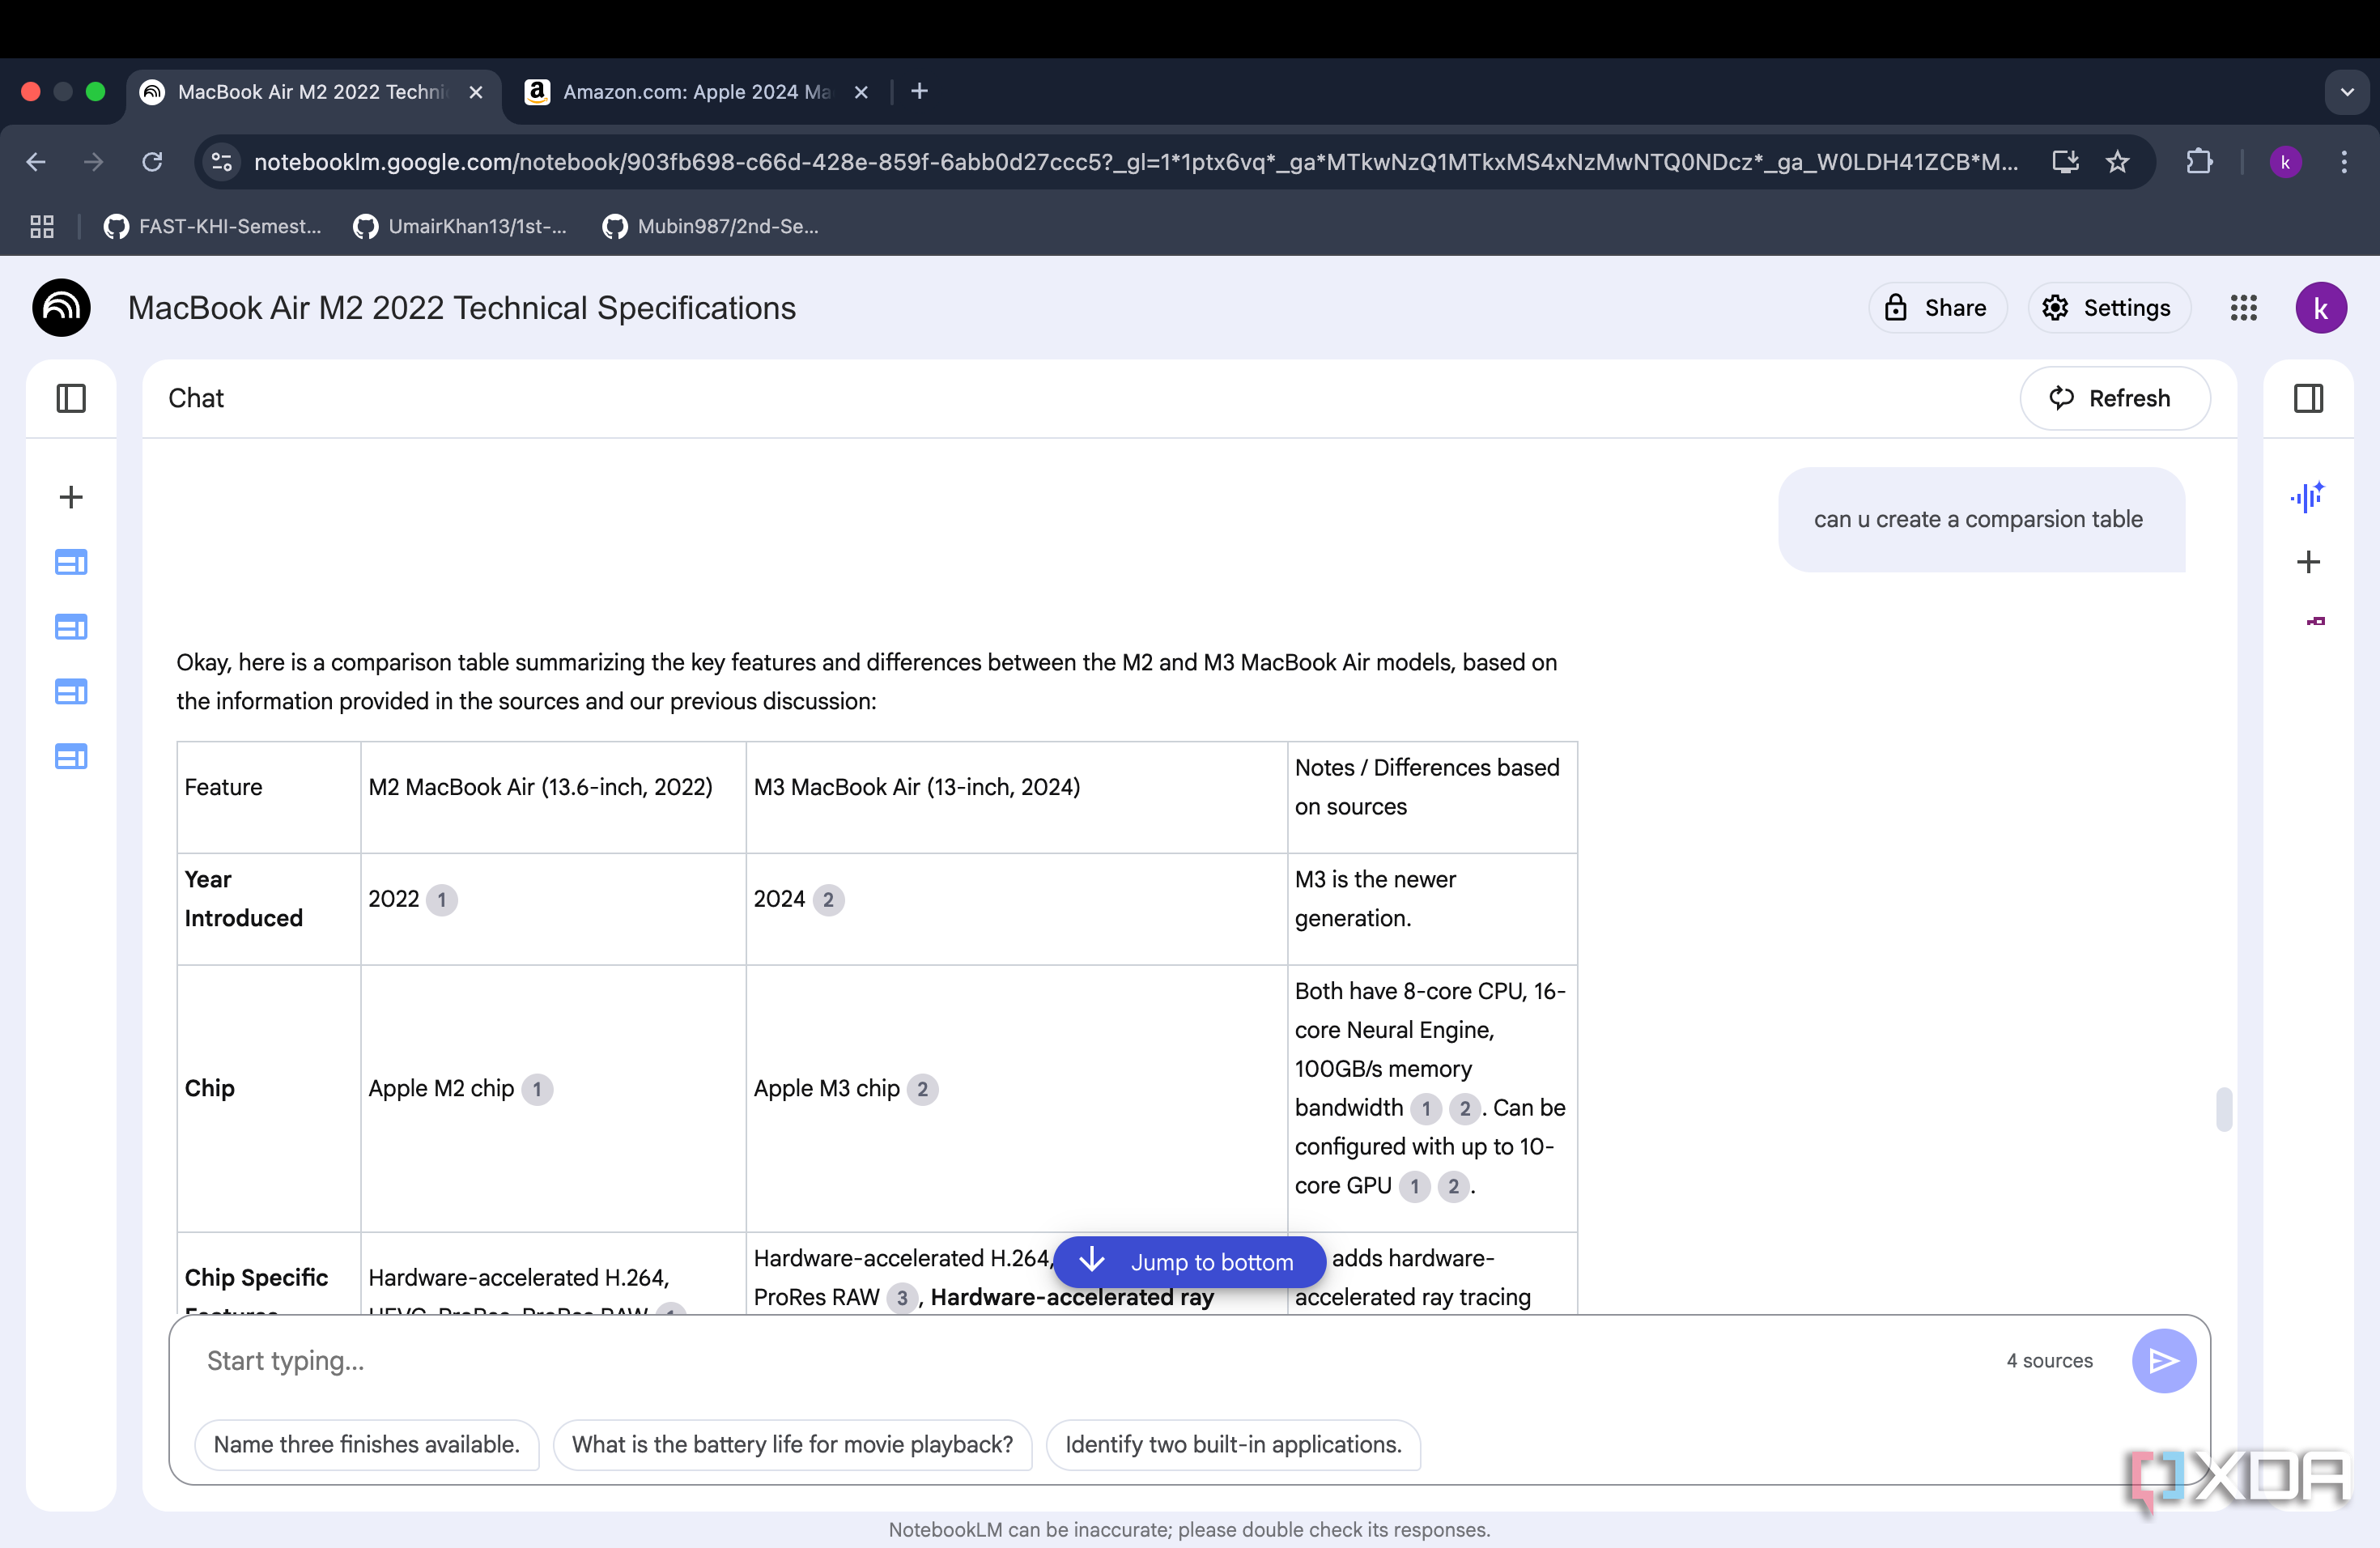This screenshot has height=1548, width=2380.
Task: Click the chat scrollbar thumb
Action: [x=2223, y=1108]
